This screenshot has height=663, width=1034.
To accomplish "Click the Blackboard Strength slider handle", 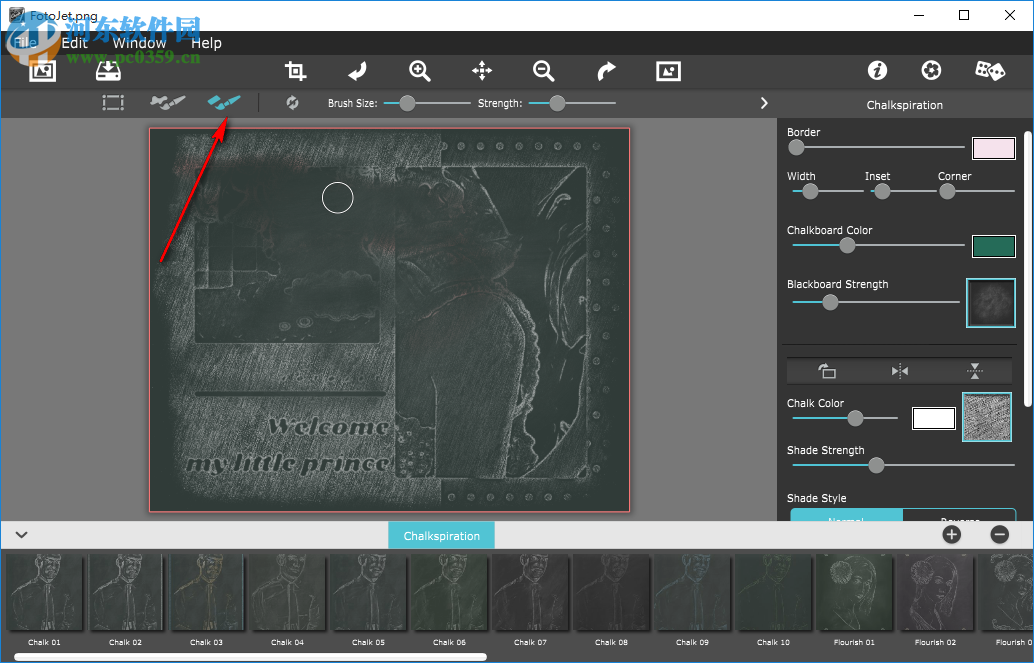I will tap(830, 302).
